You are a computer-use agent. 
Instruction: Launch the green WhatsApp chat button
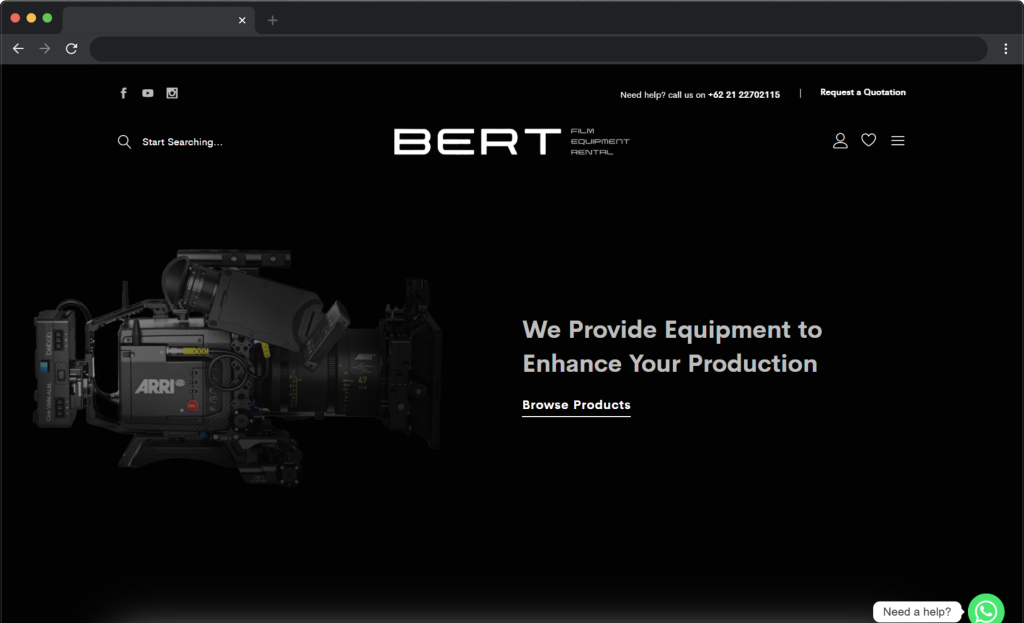[985, 610]
